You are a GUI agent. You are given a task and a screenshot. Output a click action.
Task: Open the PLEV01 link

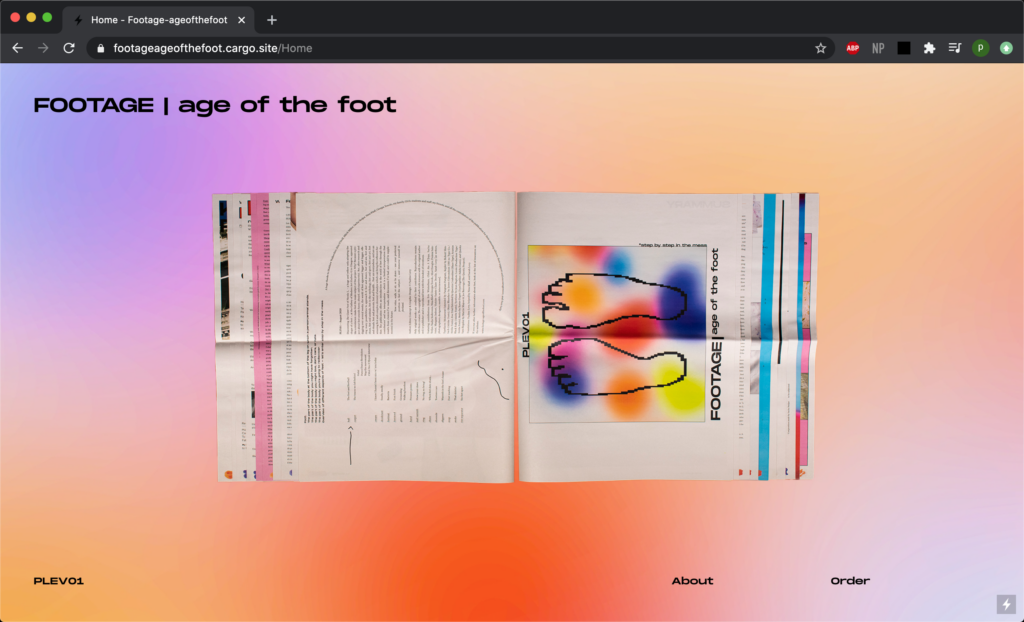tap(59, 581)
